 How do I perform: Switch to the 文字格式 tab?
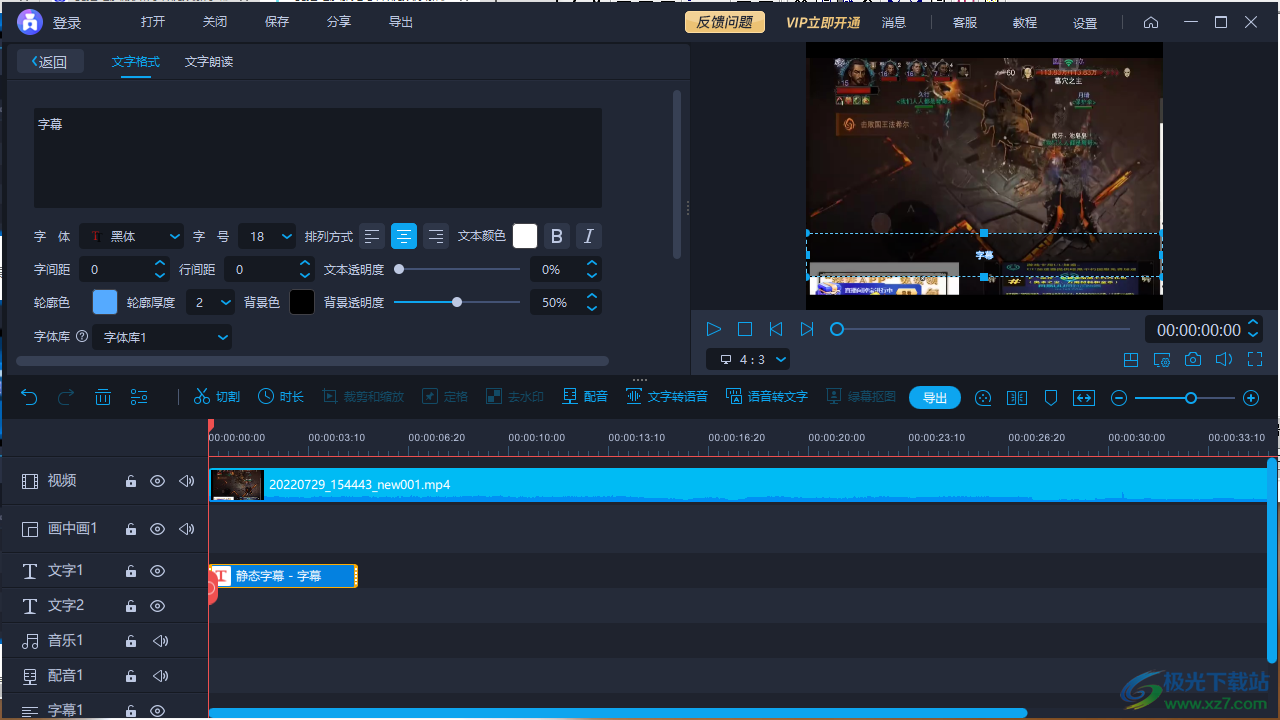(x=135, y=61)
